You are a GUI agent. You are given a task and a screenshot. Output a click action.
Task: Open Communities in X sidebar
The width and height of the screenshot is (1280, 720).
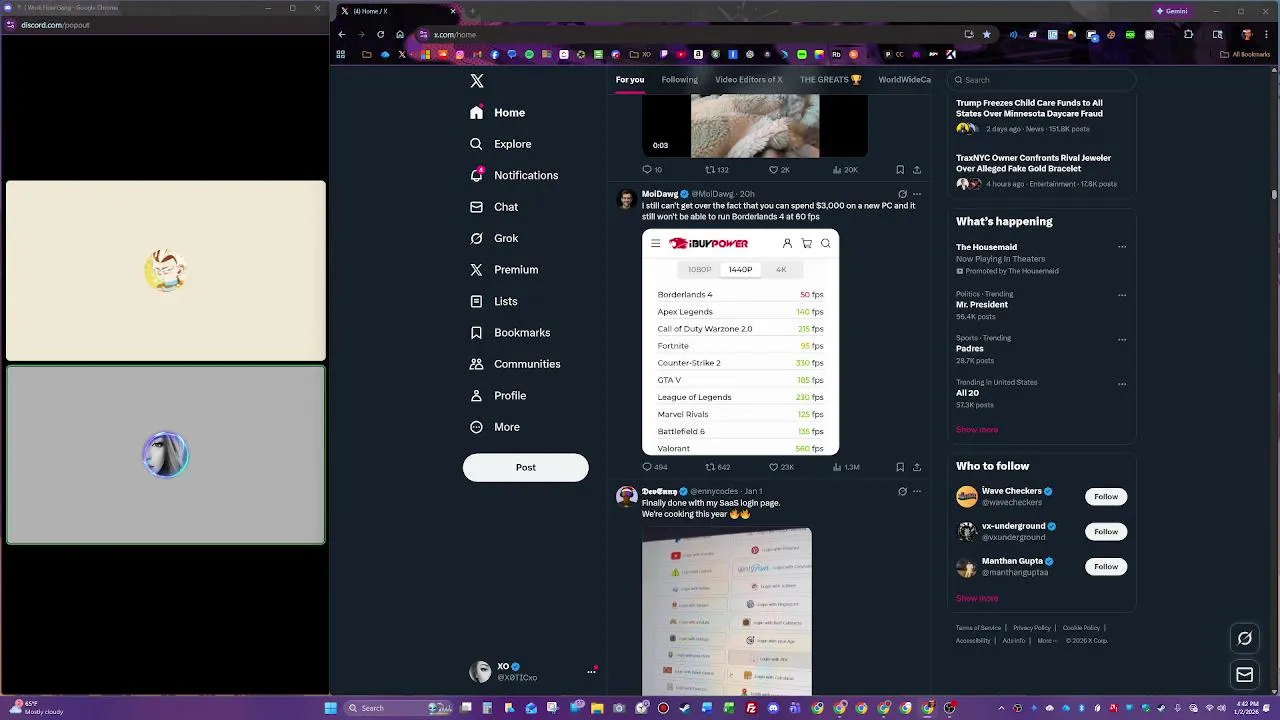(x=515, y=364)
